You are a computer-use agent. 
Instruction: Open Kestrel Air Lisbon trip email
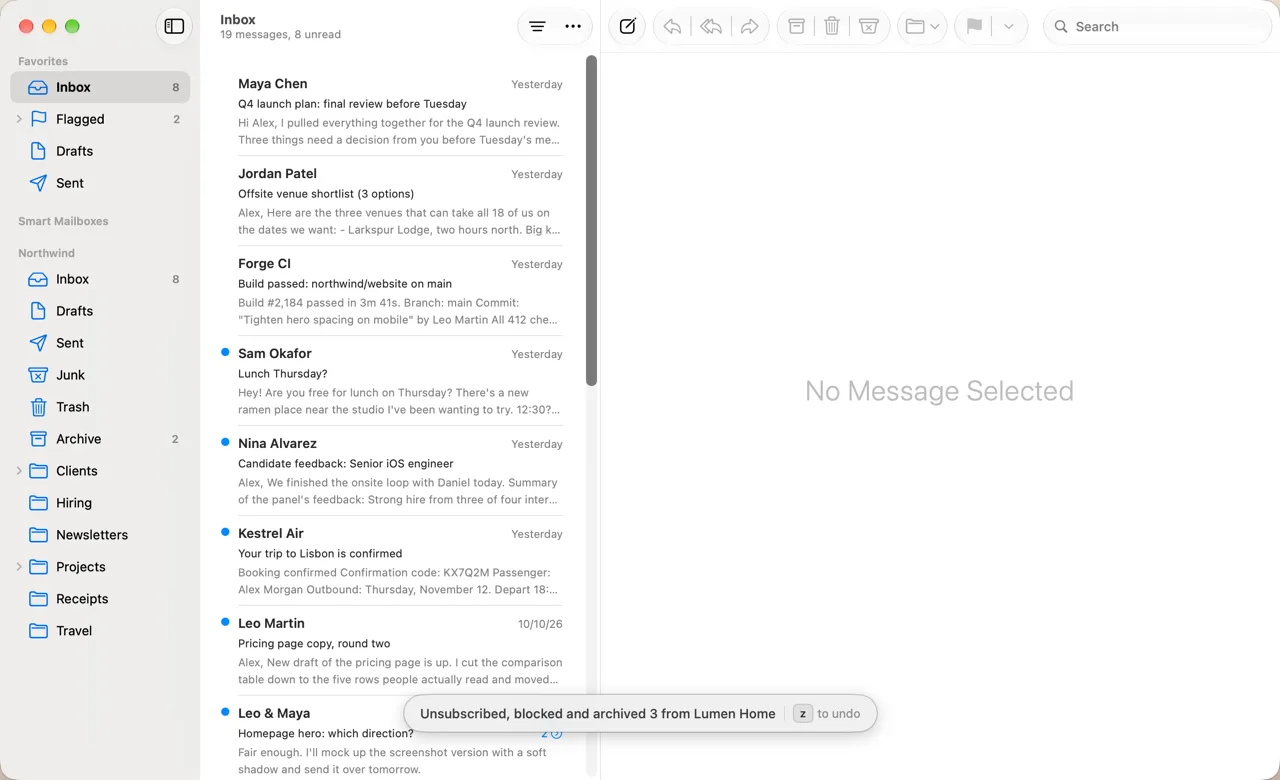392,561
